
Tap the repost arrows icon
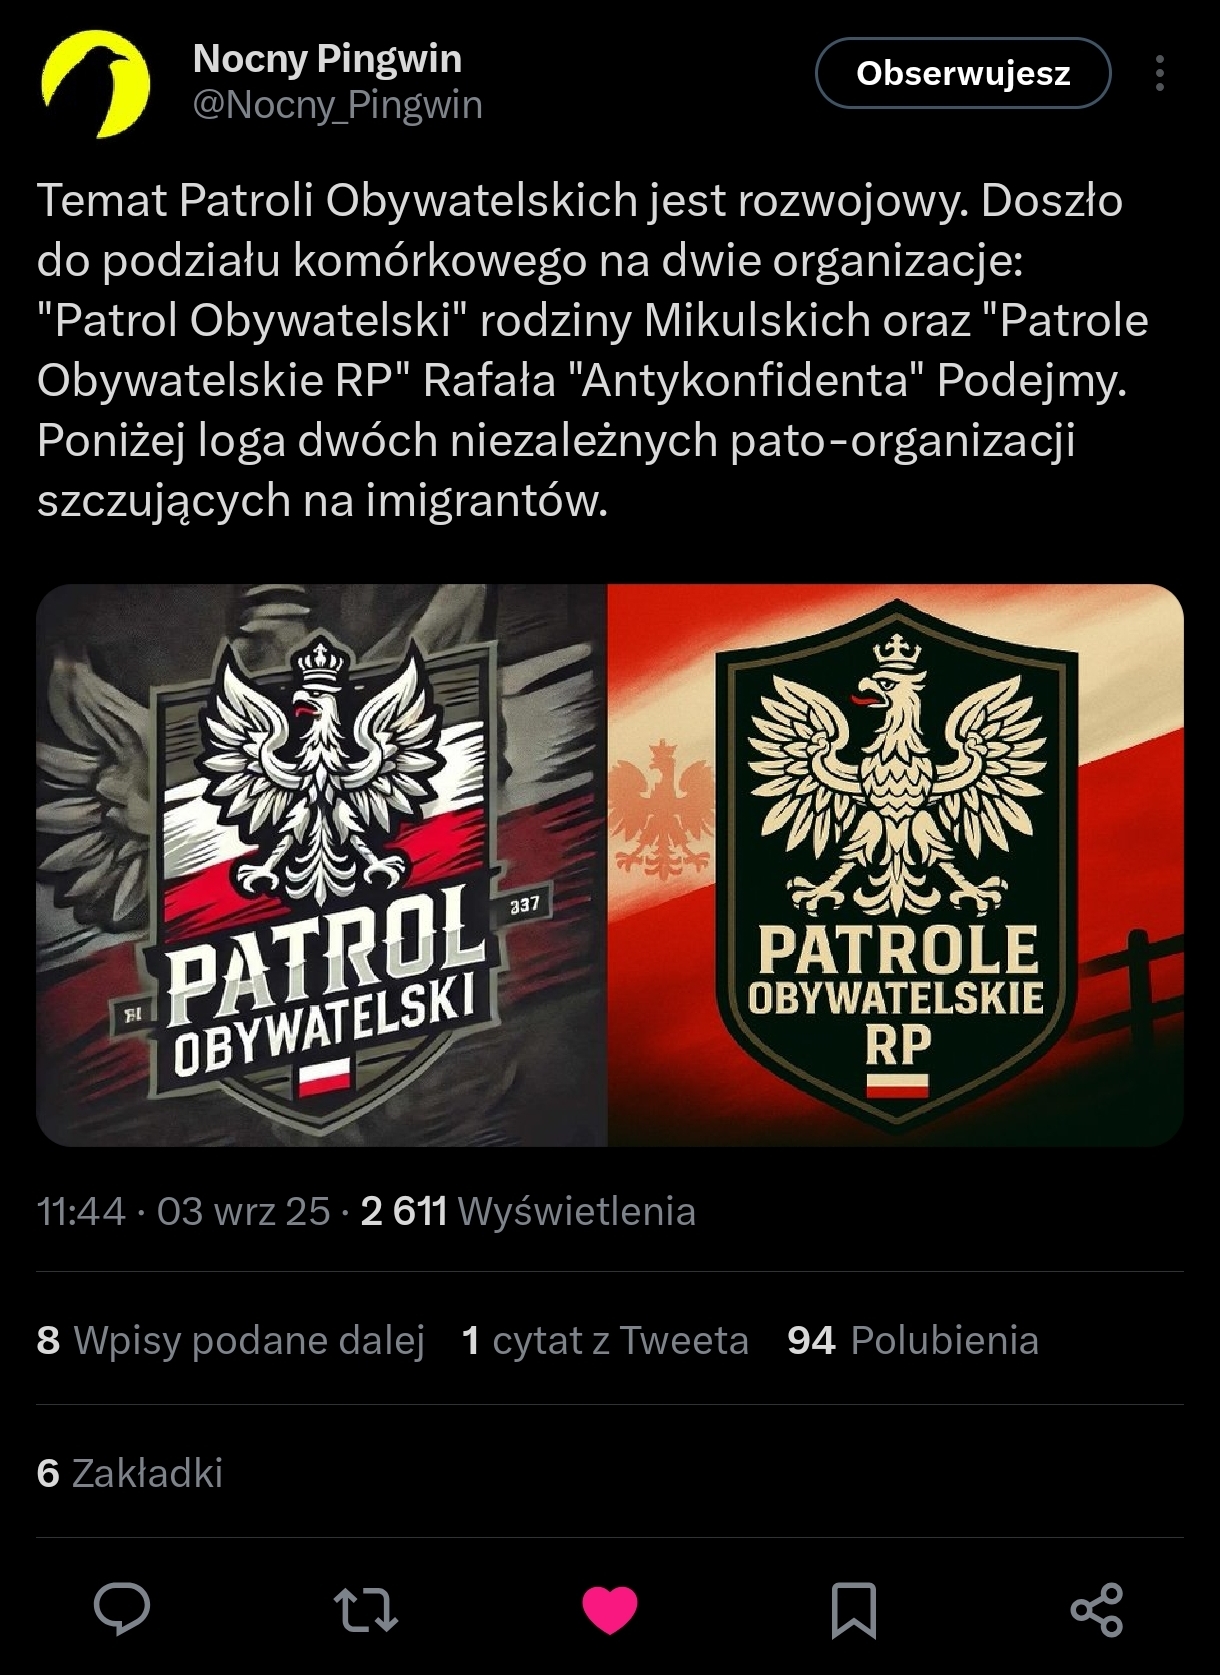[x=366, y=1610]
